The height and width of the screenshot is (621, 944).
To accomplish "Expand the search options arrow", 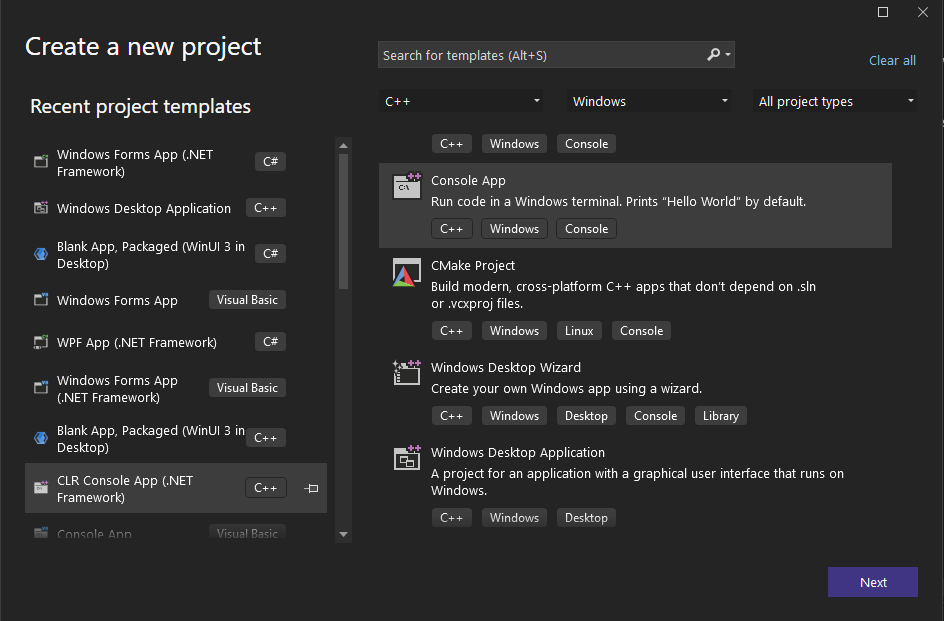I will click(x=728, y=55).
